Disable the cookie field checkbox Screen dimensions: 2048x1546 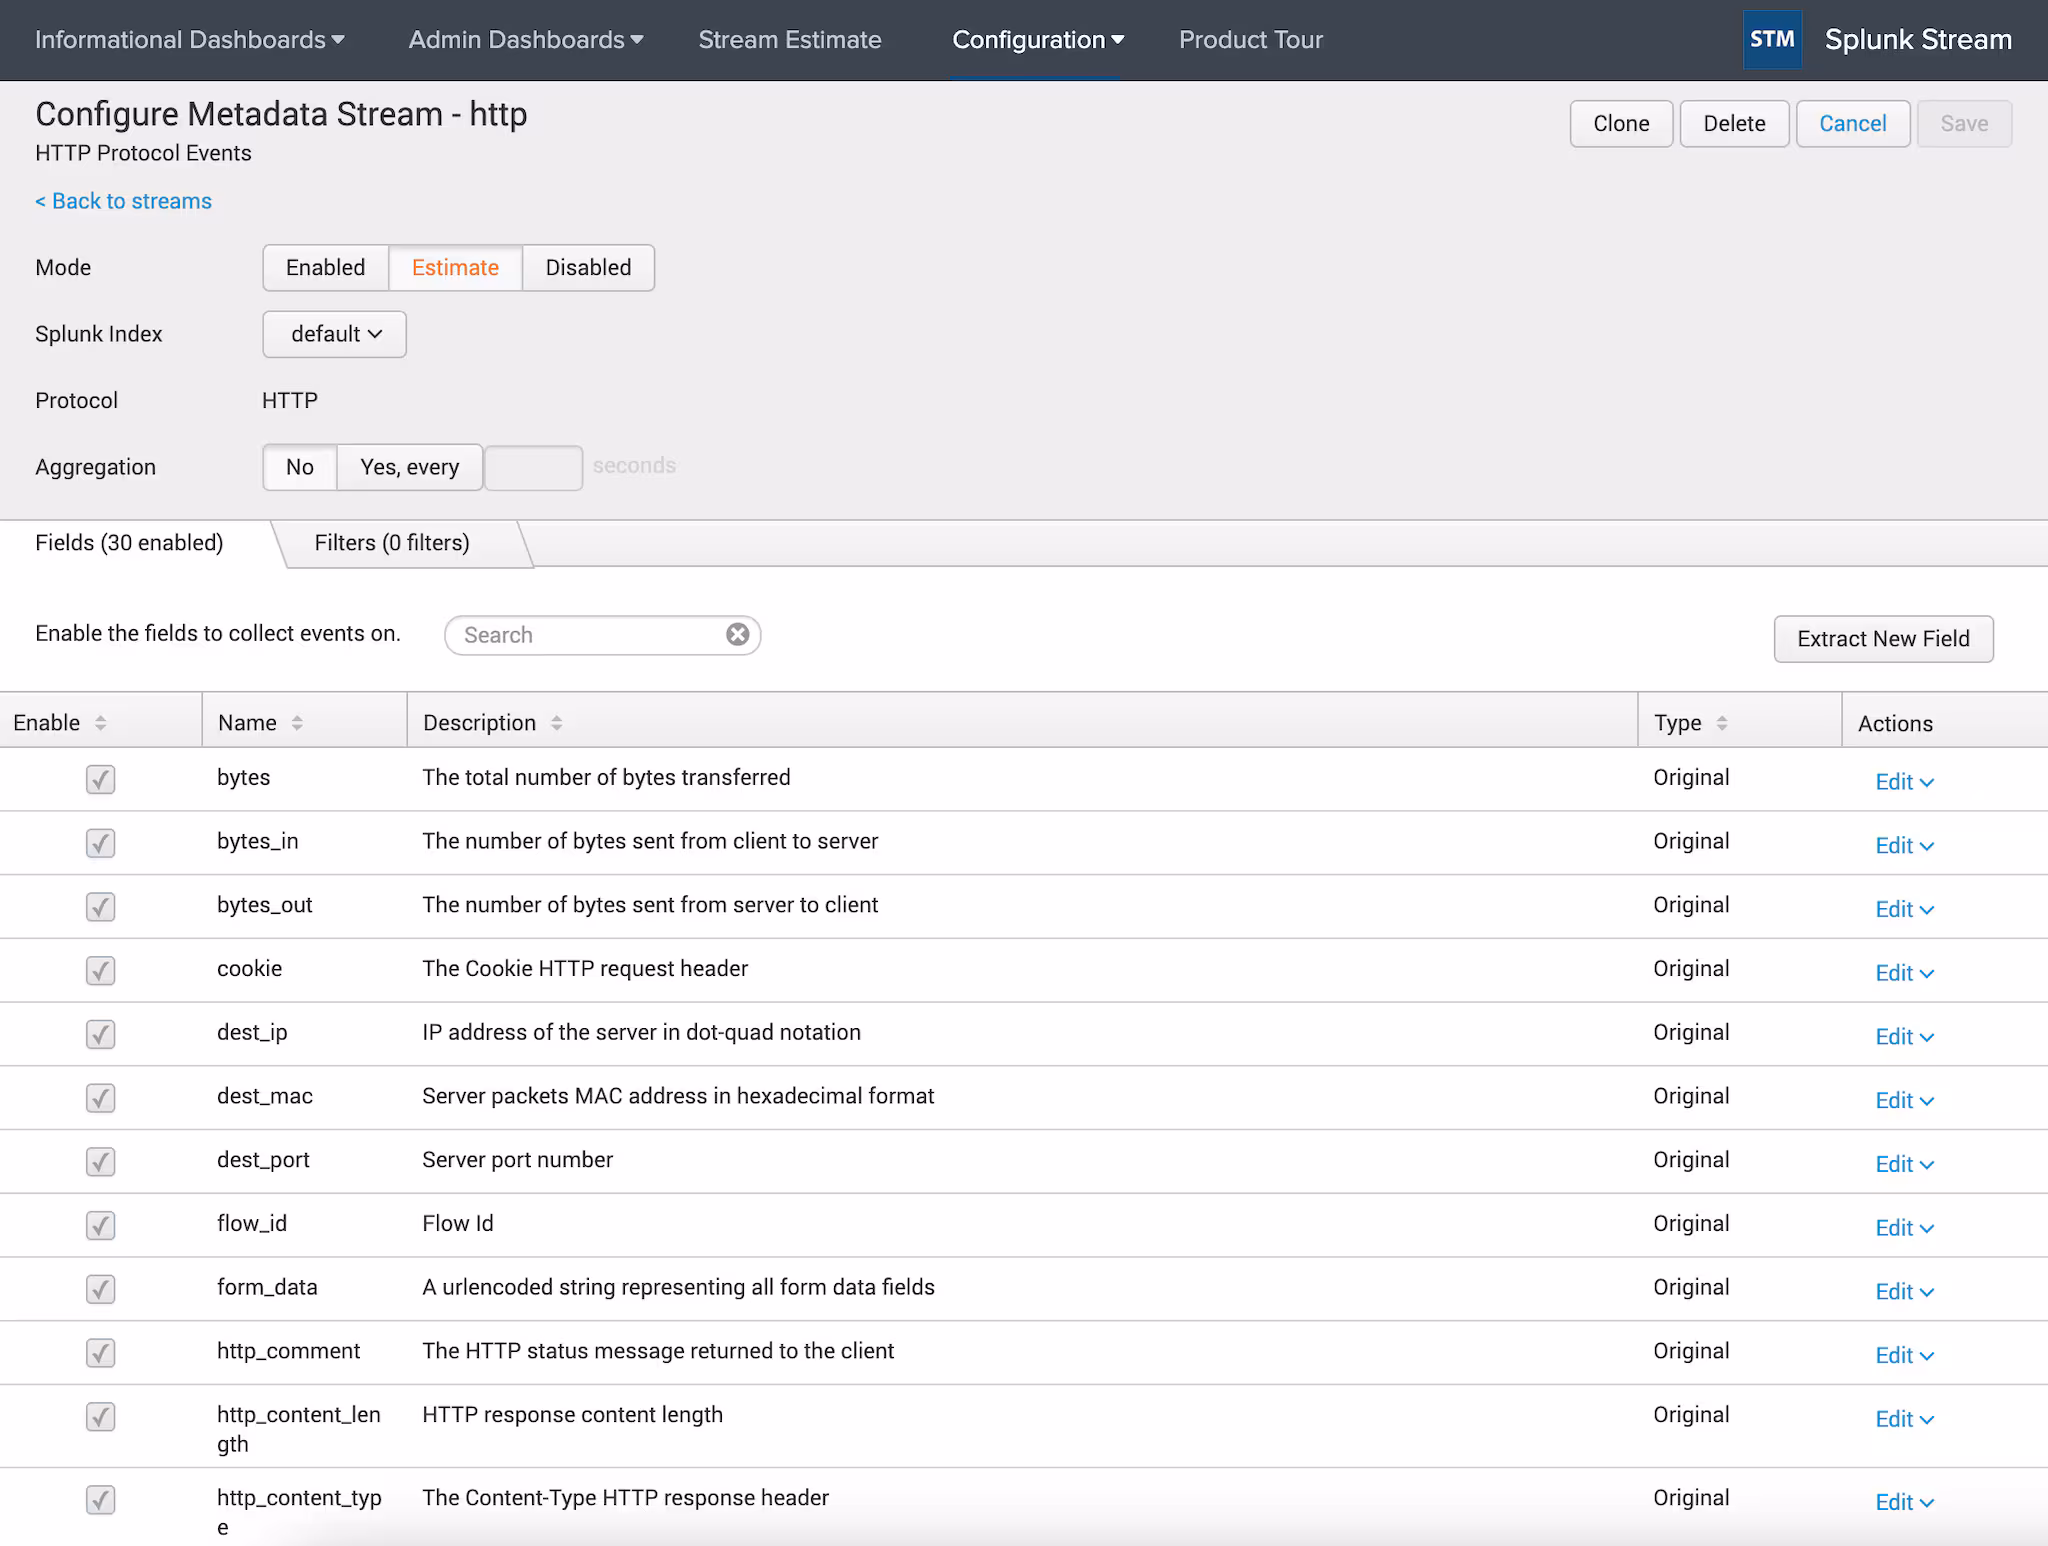point(100,970)
